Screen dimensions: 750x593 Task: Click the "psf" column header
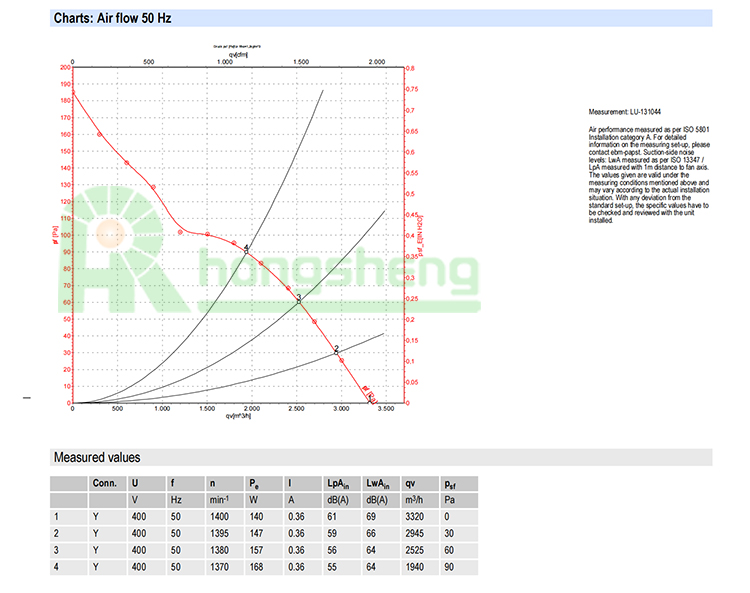(450, 484)
